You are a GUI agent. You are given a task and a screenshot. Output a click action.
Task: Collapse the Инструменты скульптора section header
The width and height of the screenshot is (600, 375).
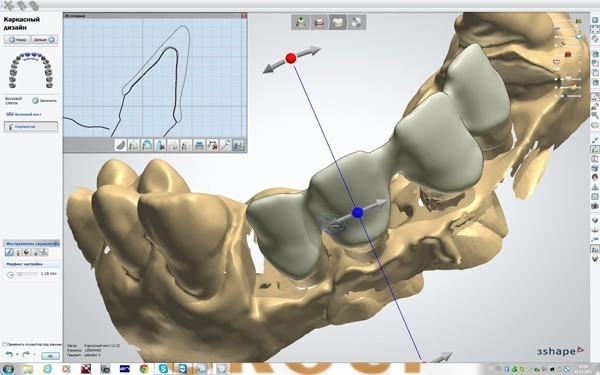pyautogui.click(x=31, y=244)
